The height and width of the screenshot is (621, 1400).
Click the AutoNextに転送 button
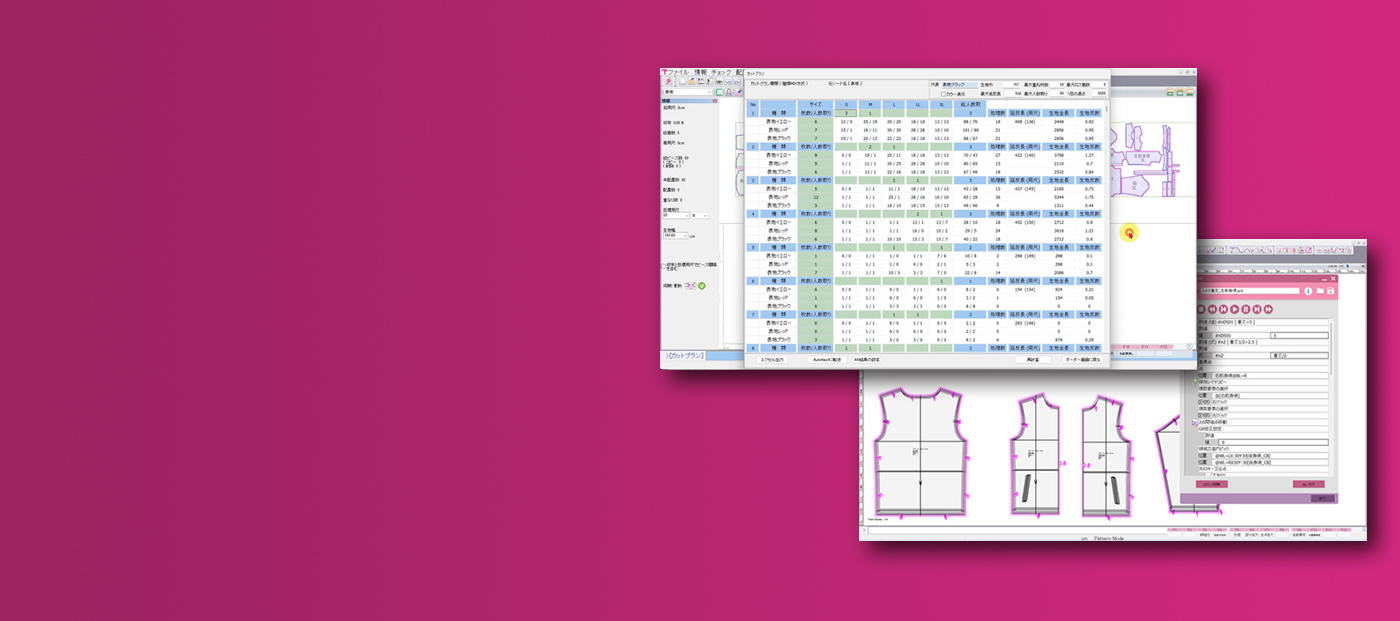click(x=827, y=359)
